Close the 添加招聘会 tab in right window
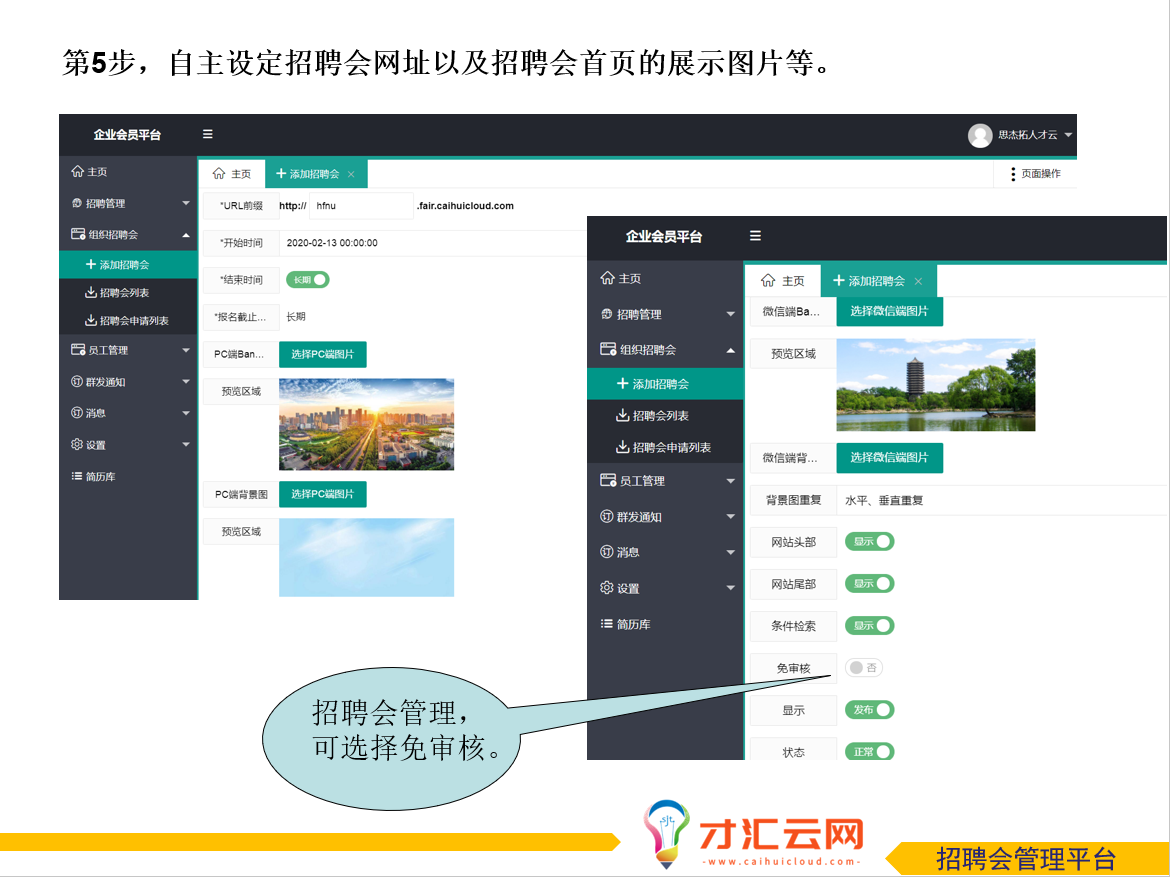The image size is (1170, 877). click(918, 282)
